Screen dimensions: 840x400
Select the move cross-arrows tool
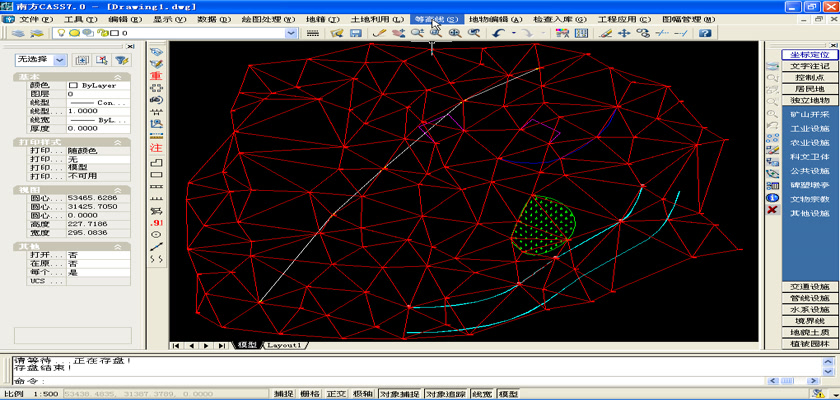(624, 33)
